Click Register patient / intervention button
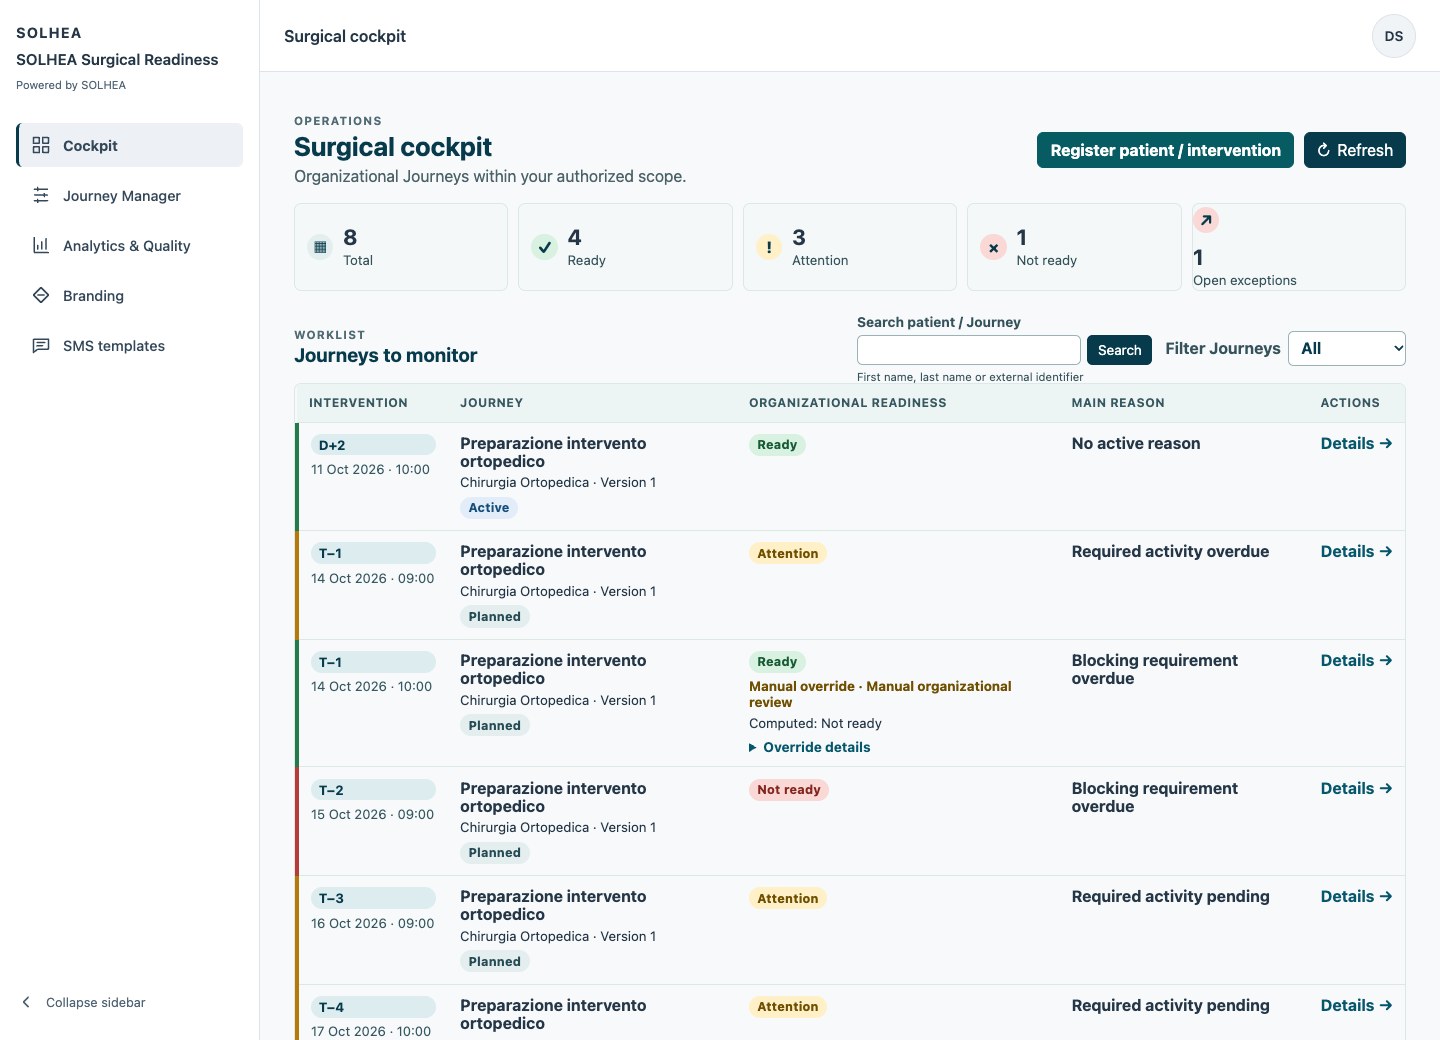The image size is (1440, 1040). point(1165,150)
